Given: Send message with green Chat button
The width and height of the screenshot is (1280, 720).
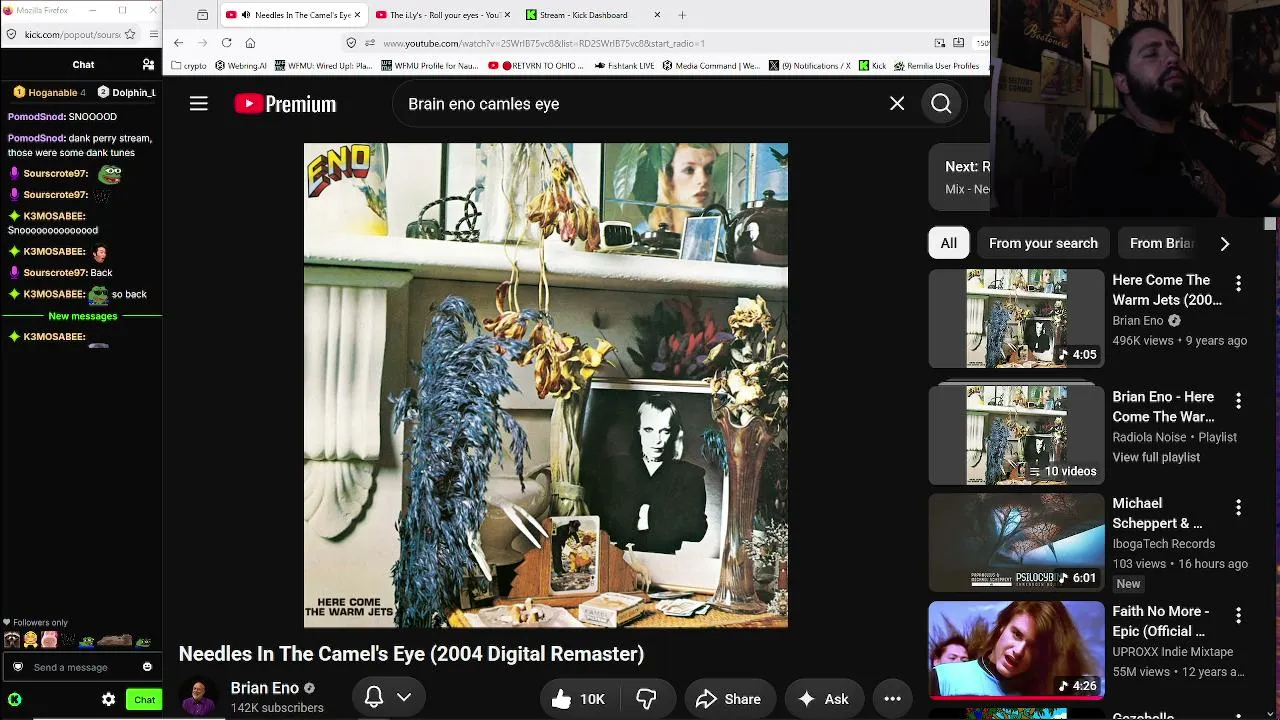Looking at the screenshot, I should pos(144,700).
